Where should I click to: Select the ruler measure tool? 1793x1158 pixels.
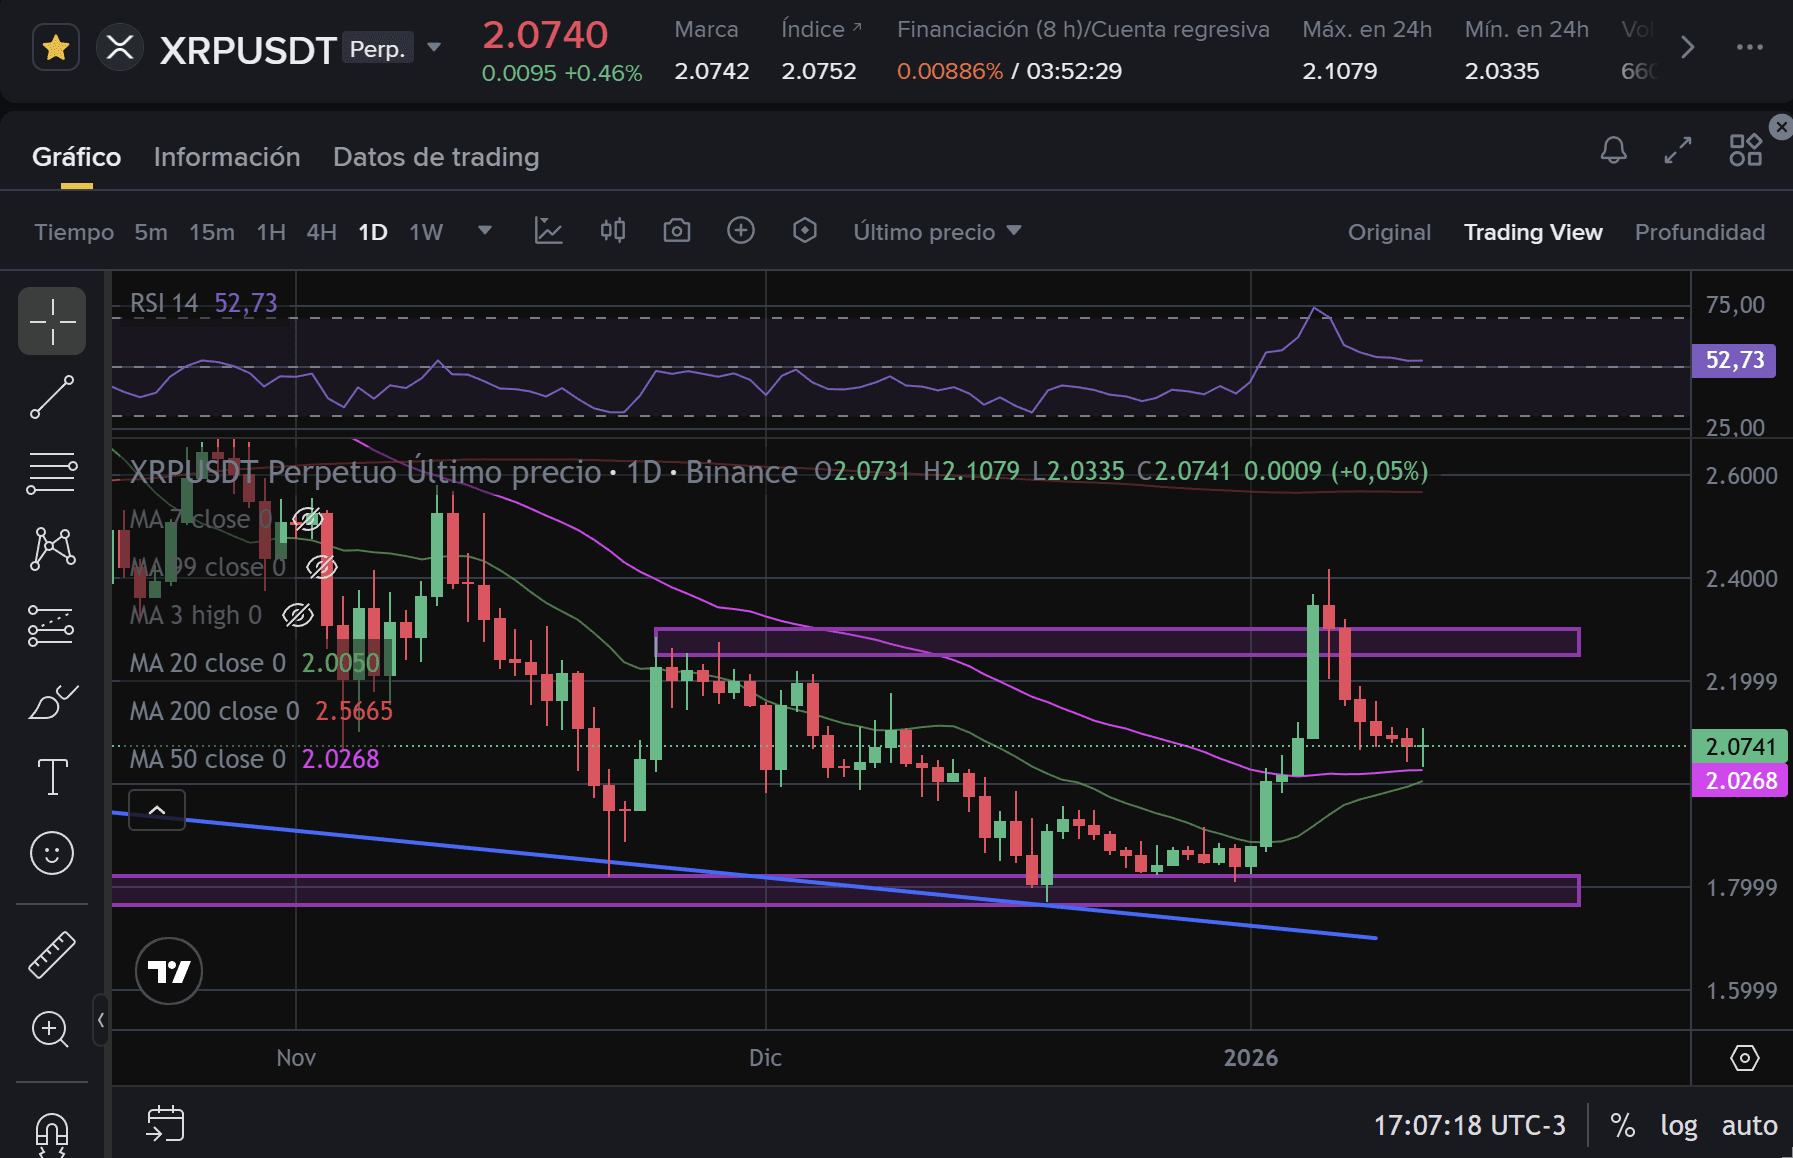point(52,954)
